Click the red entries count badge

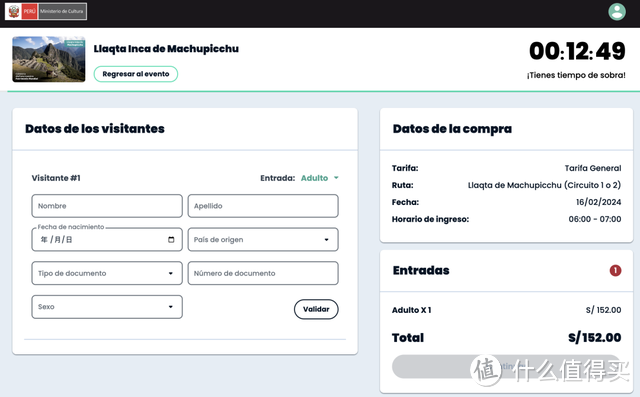point(615,270)
